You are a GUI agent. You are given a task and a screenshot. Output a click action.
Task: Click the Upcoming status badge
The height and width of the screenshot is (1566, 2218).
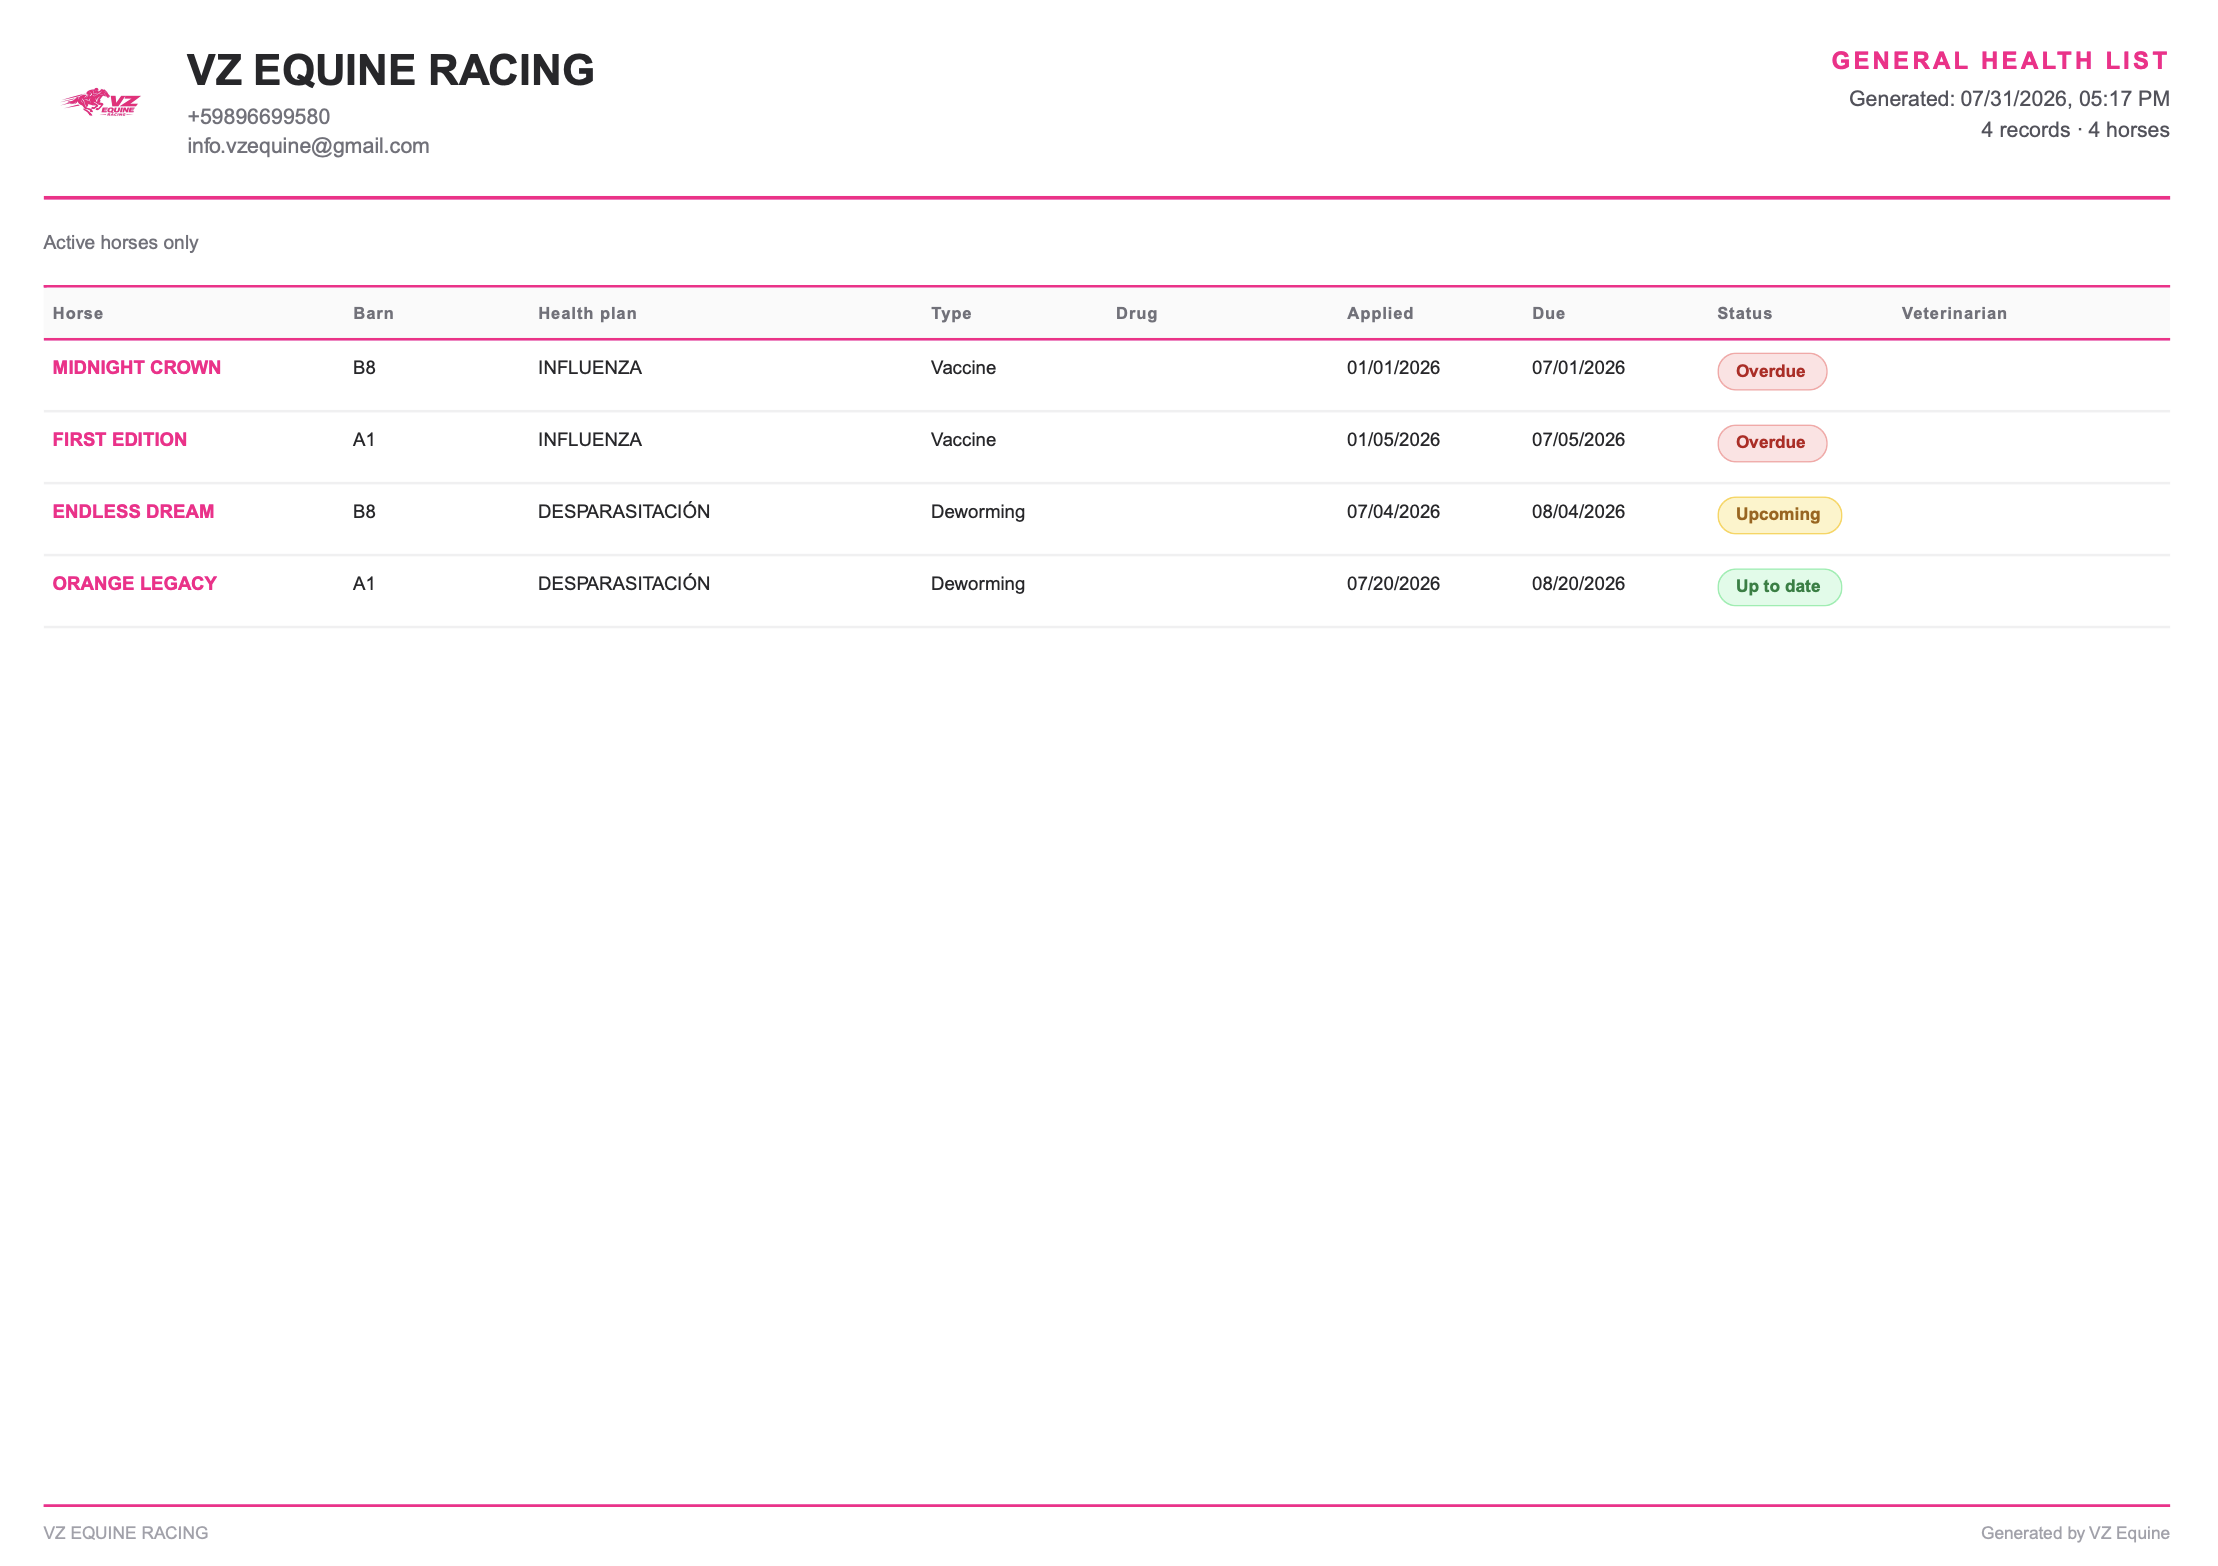1779,515
